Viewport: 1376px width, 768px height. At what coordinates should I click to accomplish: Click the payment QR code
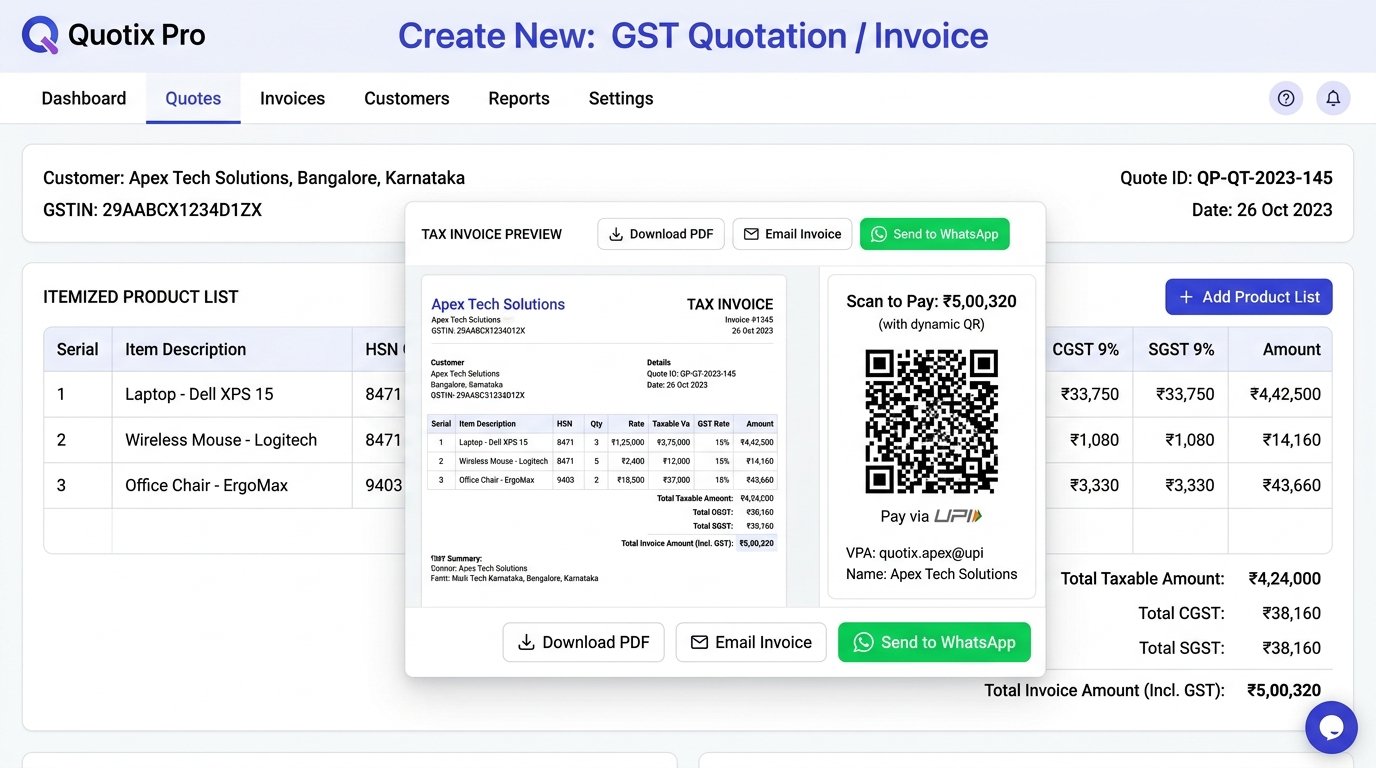pos(932,421)
